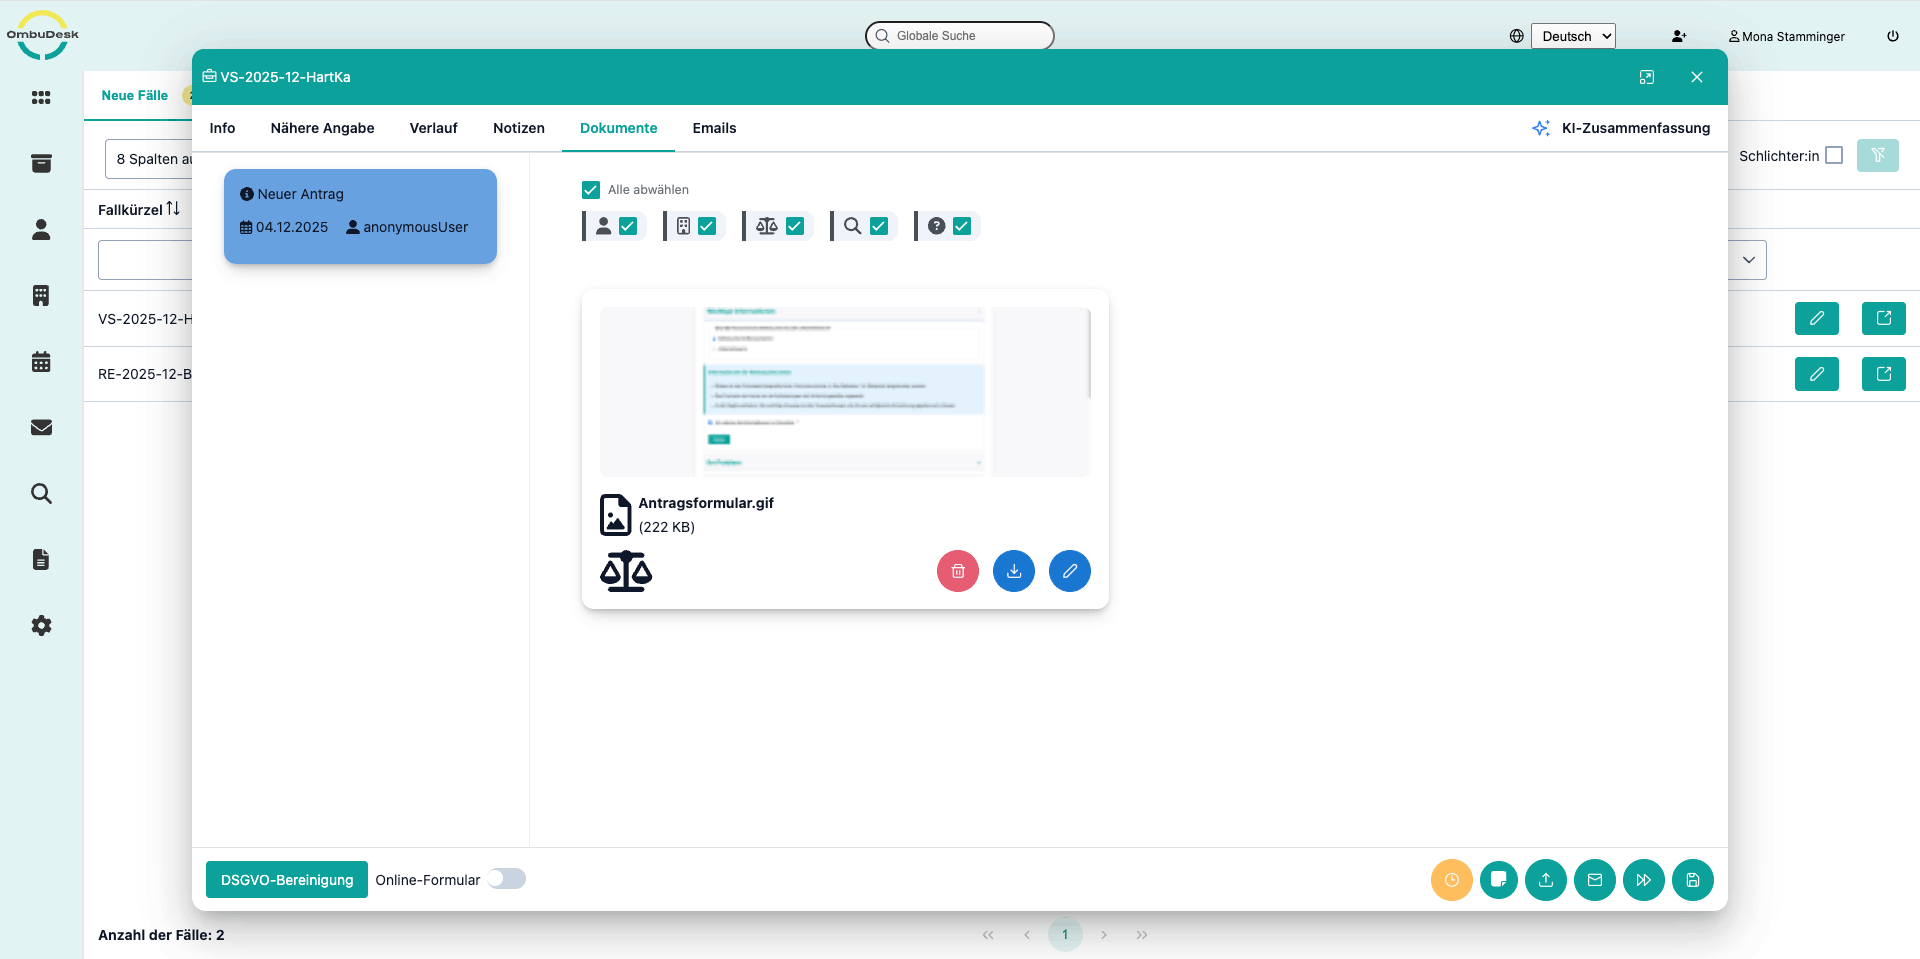This screenshot has height=959, width=1920.
Task: Uncheck the Alle abwählen checkbox
Action: (591, 190)
